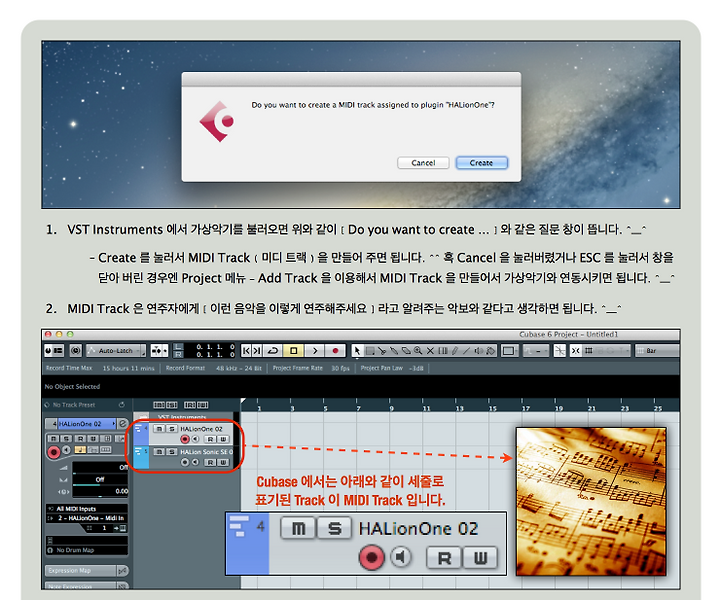
Task: Open the No Drum Map dropdown
Action: [87, 550]
